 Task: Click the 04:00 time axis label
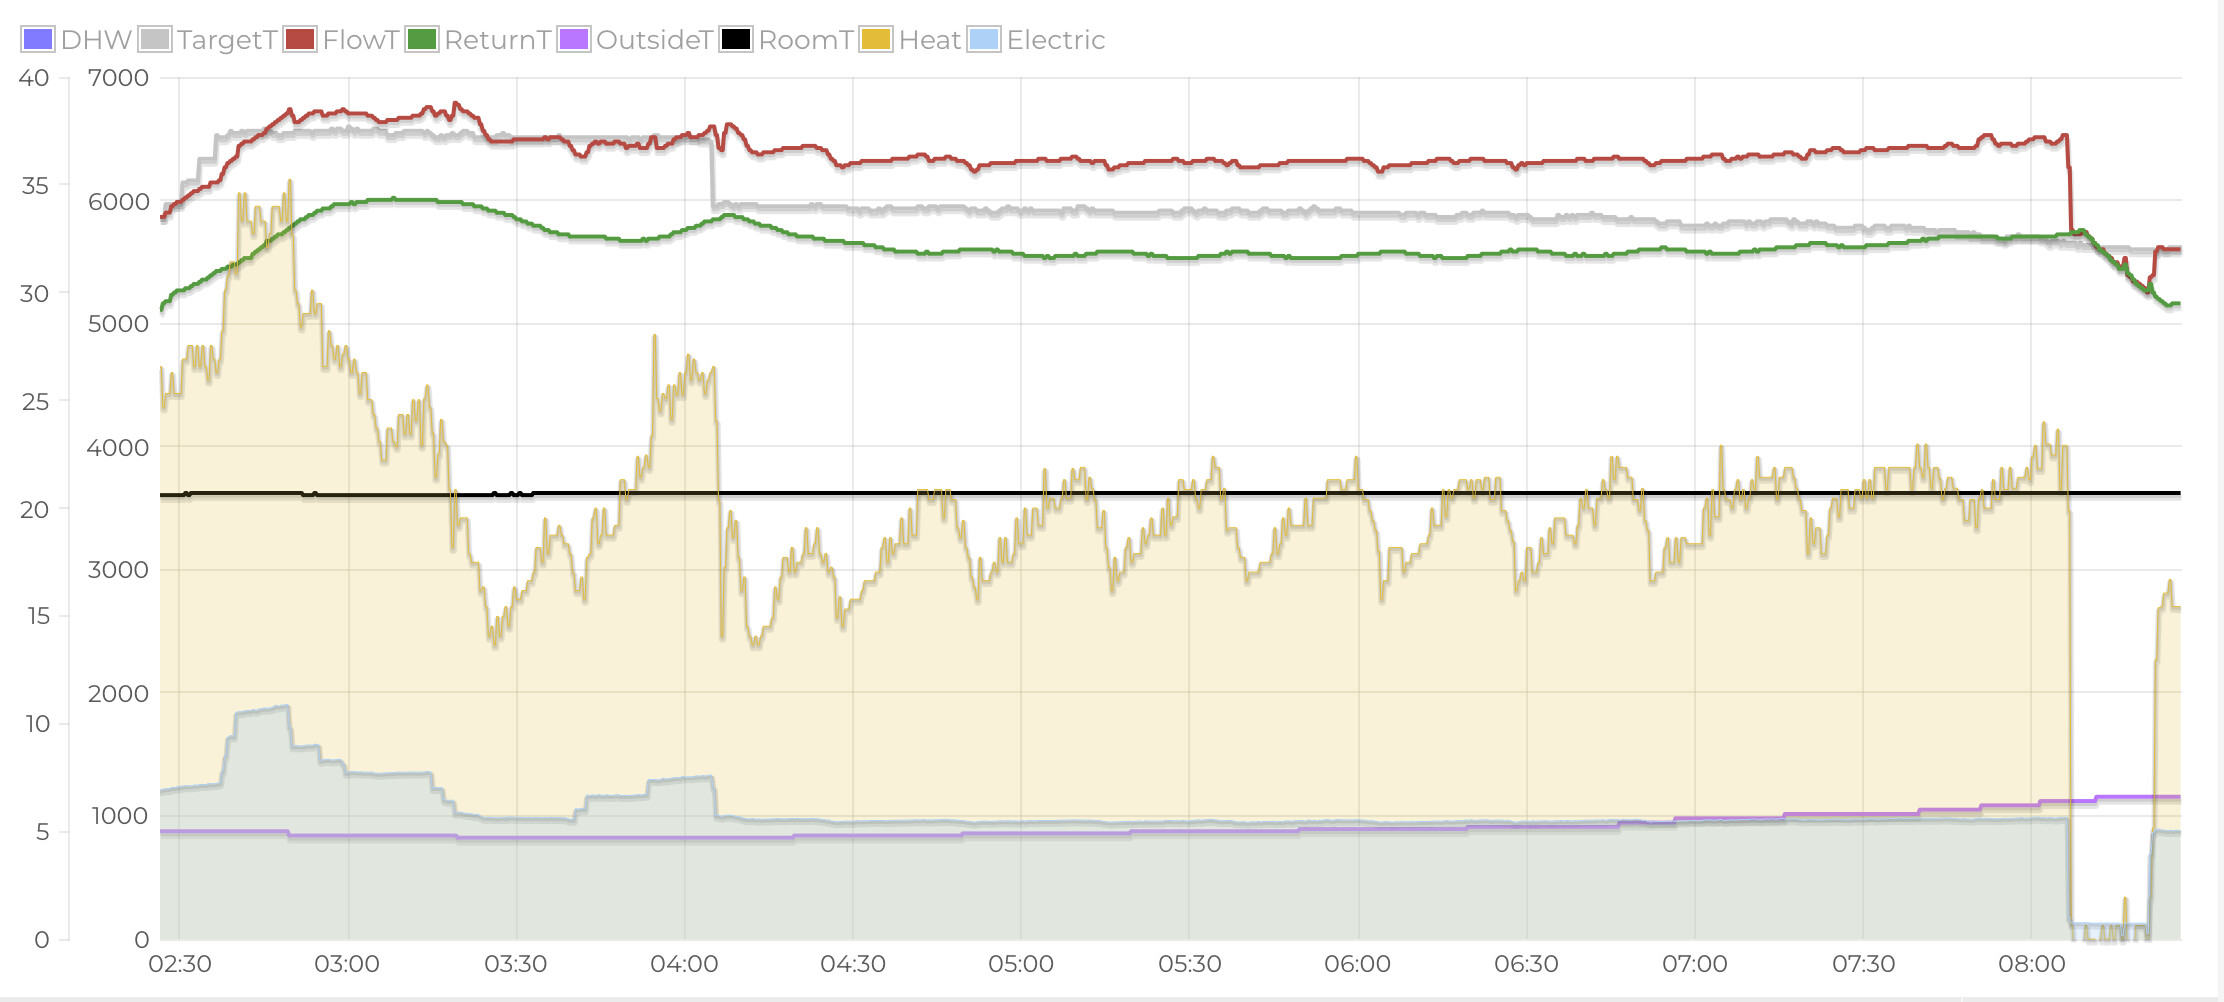[x=684, y=964]
